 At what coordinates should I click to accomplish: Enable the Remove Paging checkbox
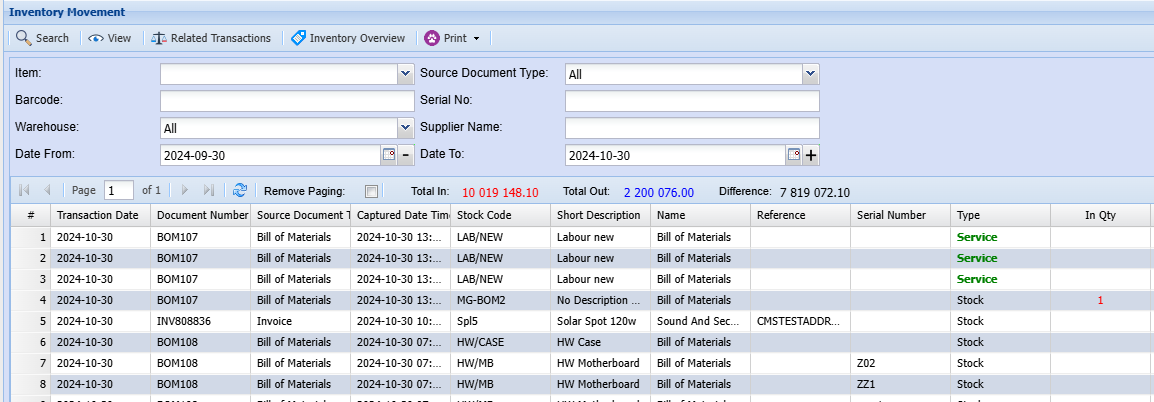[x=372, y=191]
